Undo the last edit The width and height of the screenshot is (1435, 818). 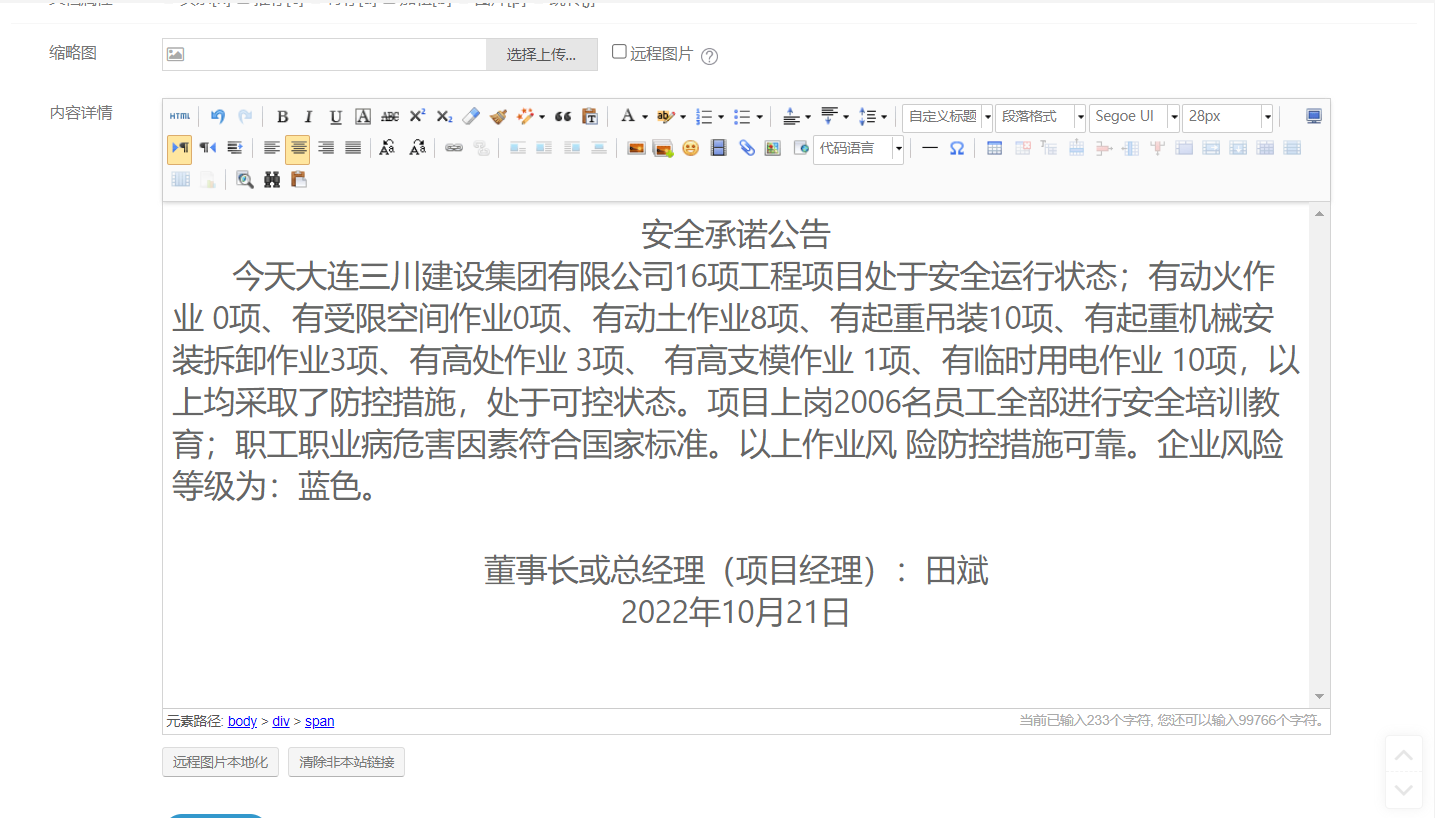tap(217, 117)
